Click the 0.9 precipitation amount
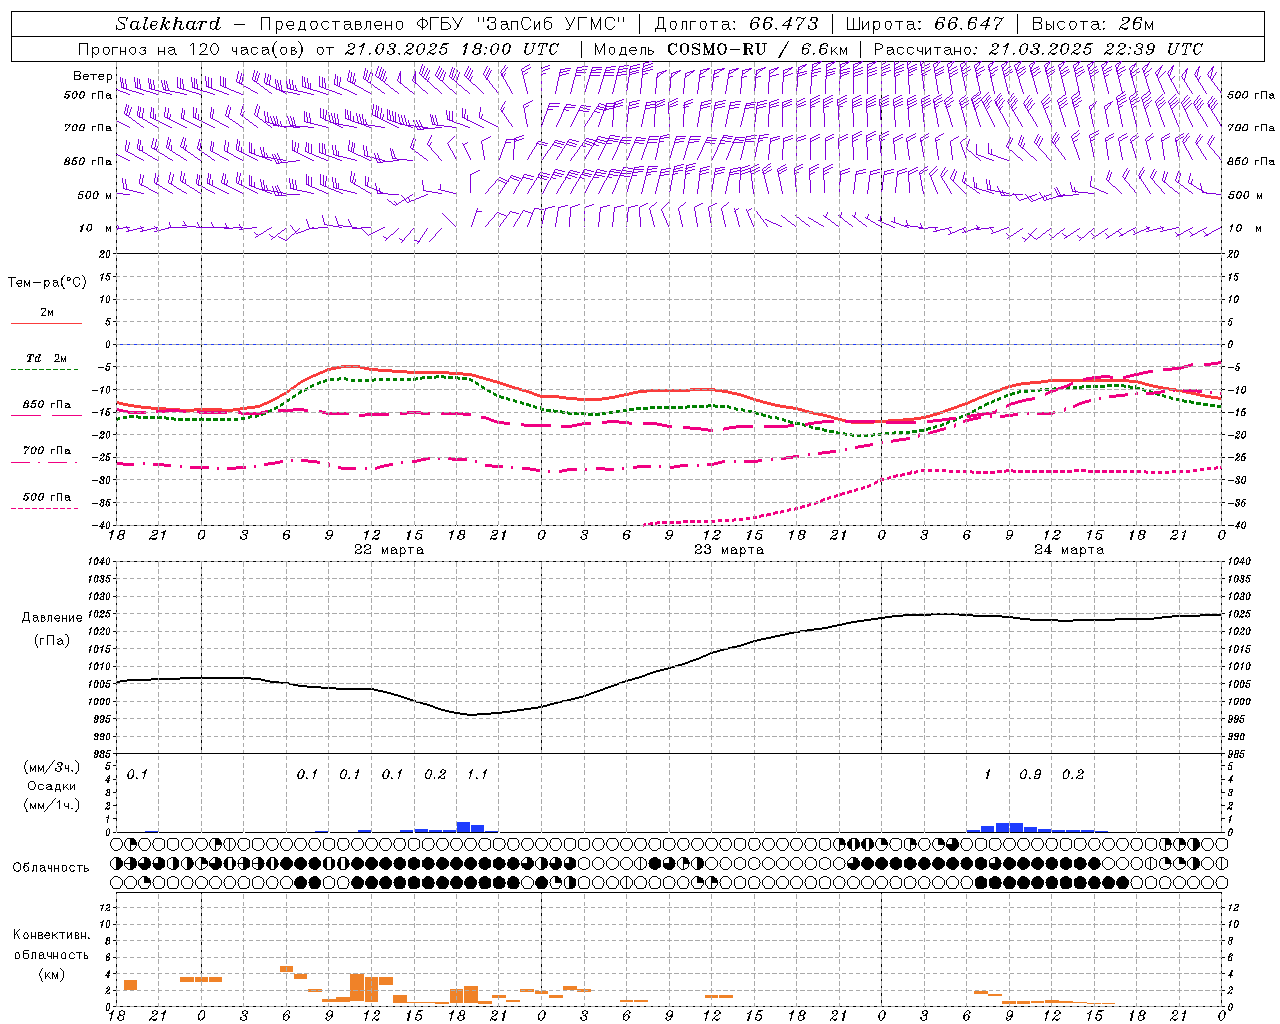This screenshot has width=1280, height=1024. [1030, 775]
